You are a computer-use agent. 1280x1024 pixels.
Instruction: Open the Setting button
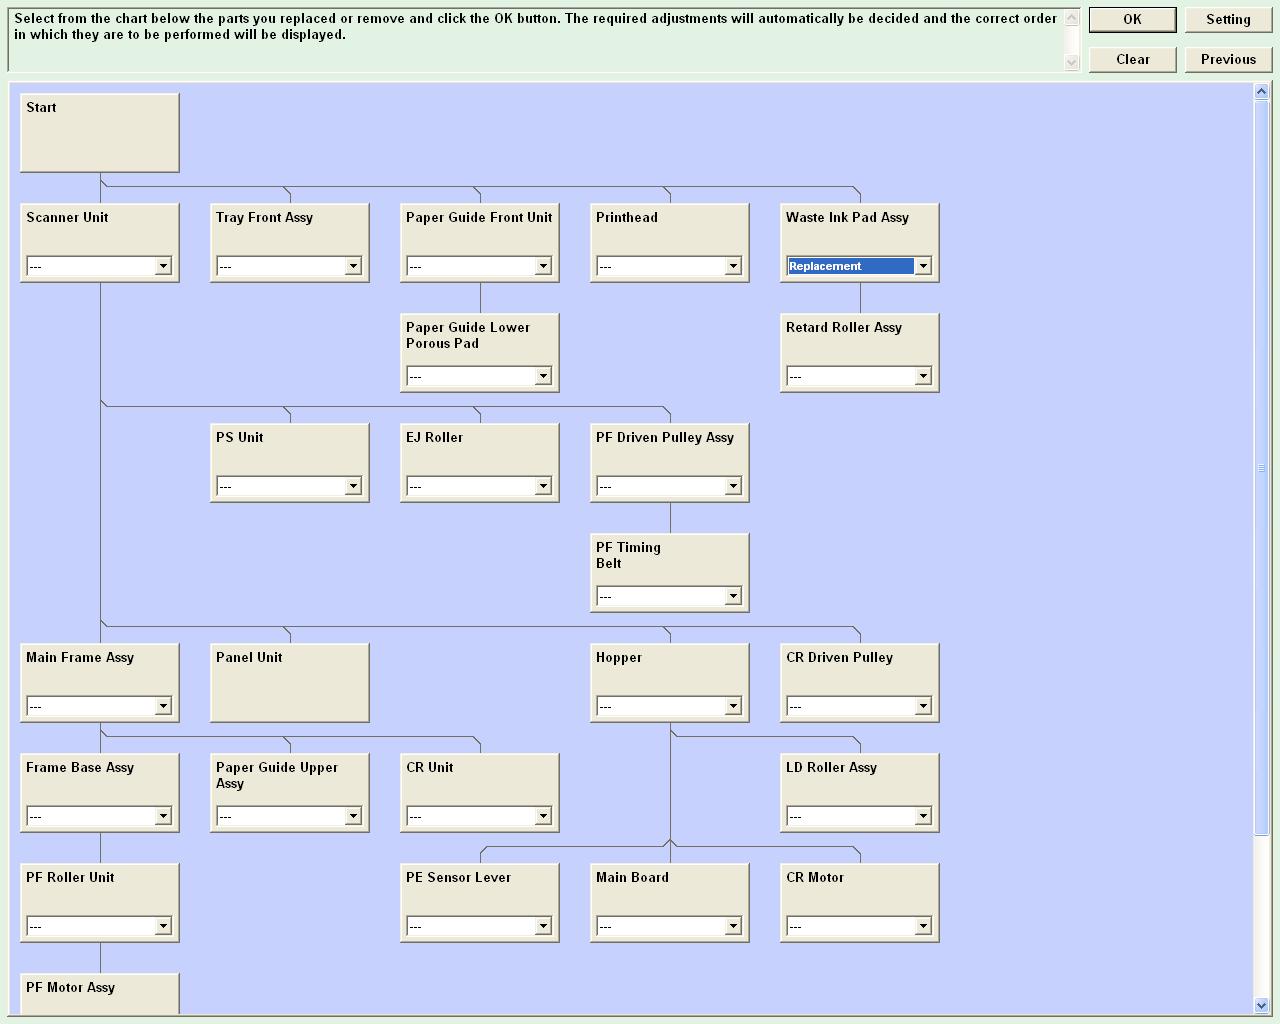pyautogui.click(x=1228, y=20)
